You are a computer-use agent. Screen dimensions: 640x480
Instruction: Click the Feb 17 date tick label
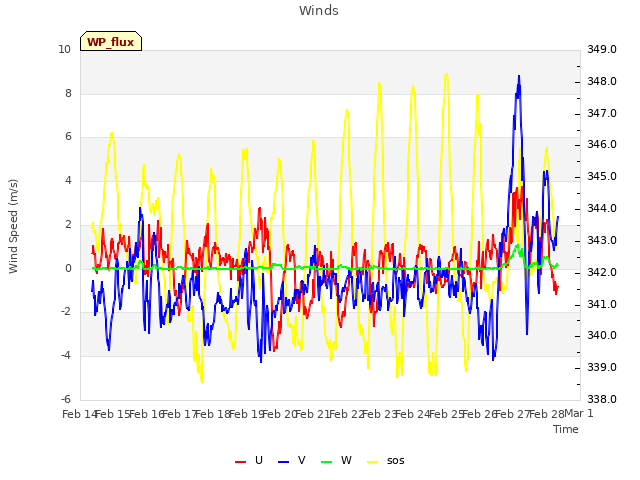(x=179, y=414)
